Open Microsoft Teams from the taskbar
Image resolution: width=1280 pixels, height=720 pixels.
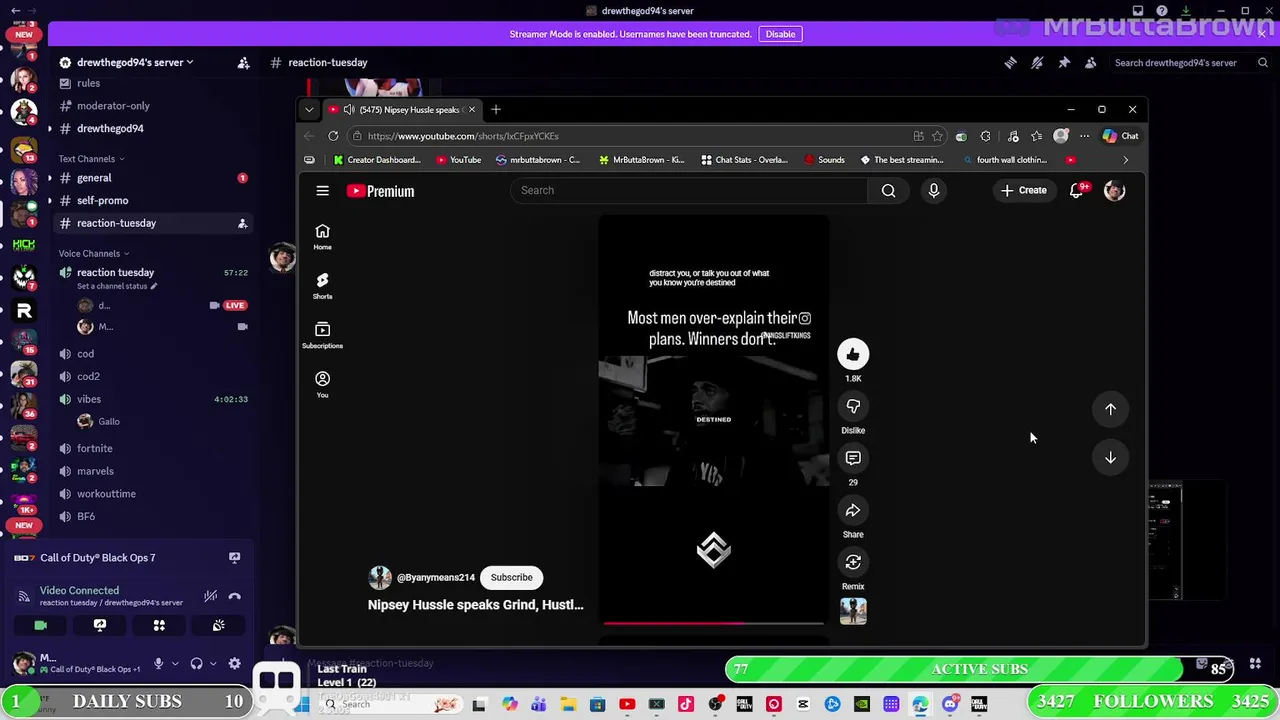point(539,705)
